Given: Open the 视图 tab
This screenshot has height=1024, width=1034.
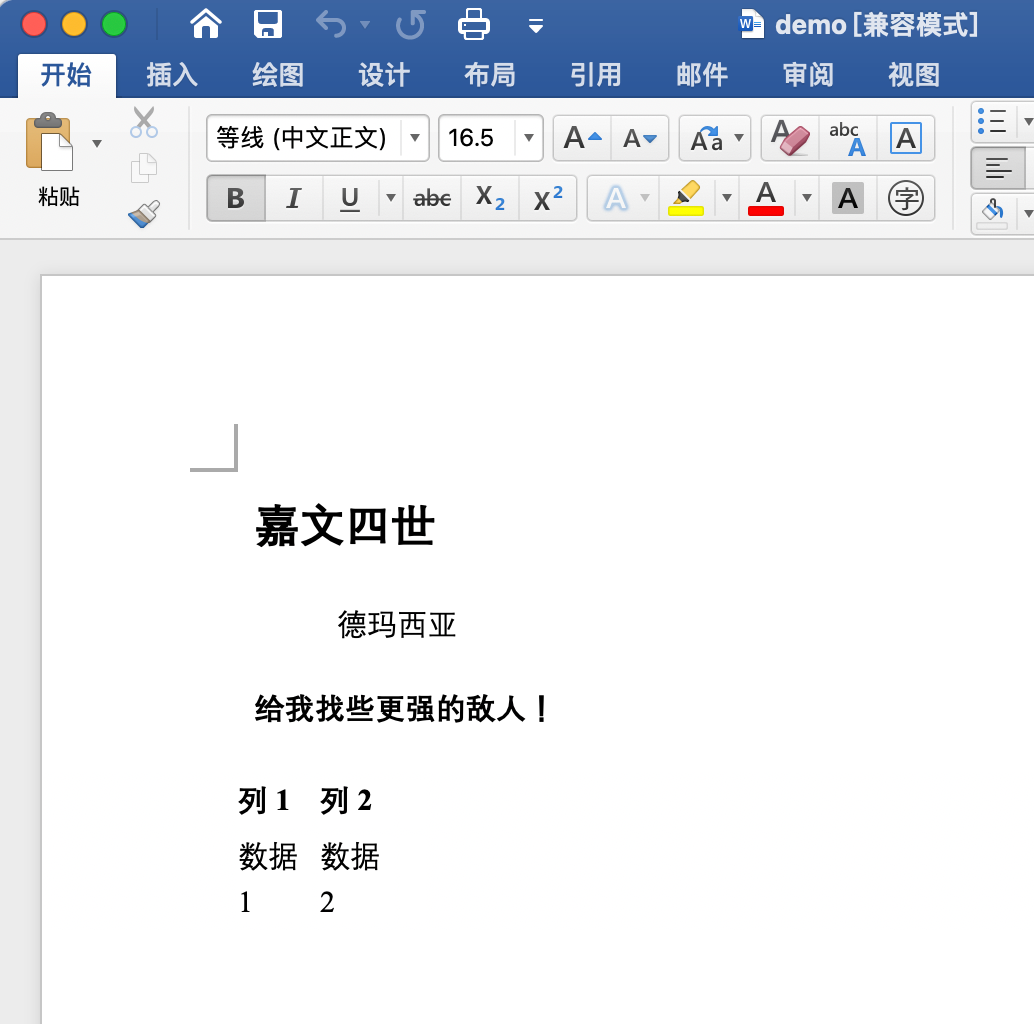Looking at the screenshot, I should click(913, 75).
